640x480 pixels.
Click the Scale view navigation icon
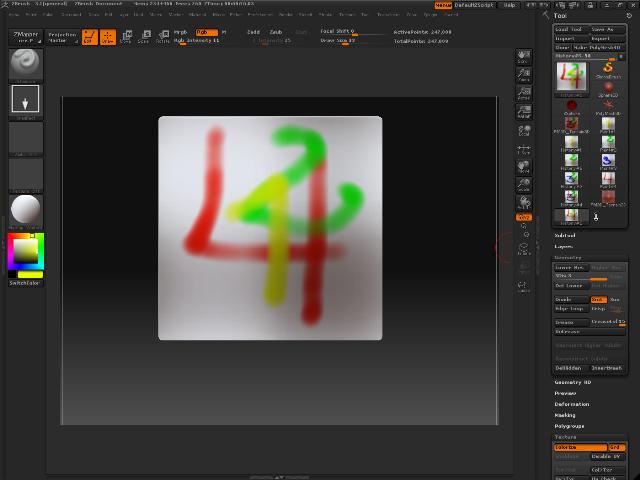523,185
